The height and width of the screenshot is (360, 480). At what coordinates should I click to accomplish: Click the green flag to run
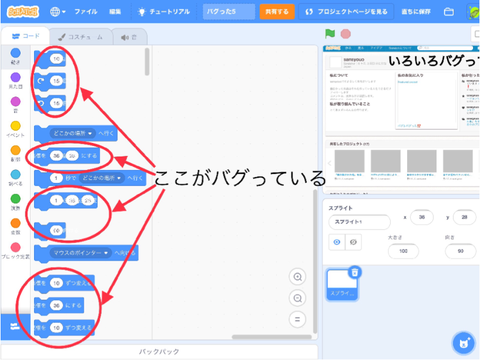click(x=330, y=34)
